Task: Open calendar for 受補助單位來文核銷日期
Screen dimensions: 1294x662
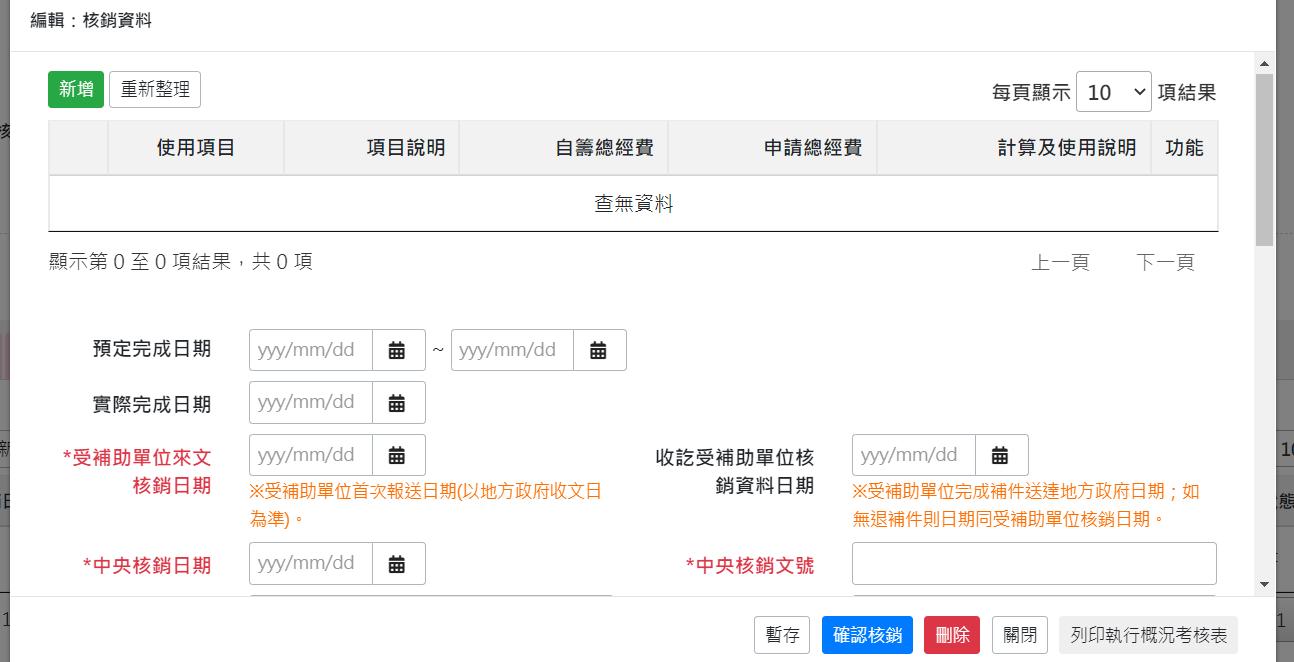Action: (x=398, y=455)
